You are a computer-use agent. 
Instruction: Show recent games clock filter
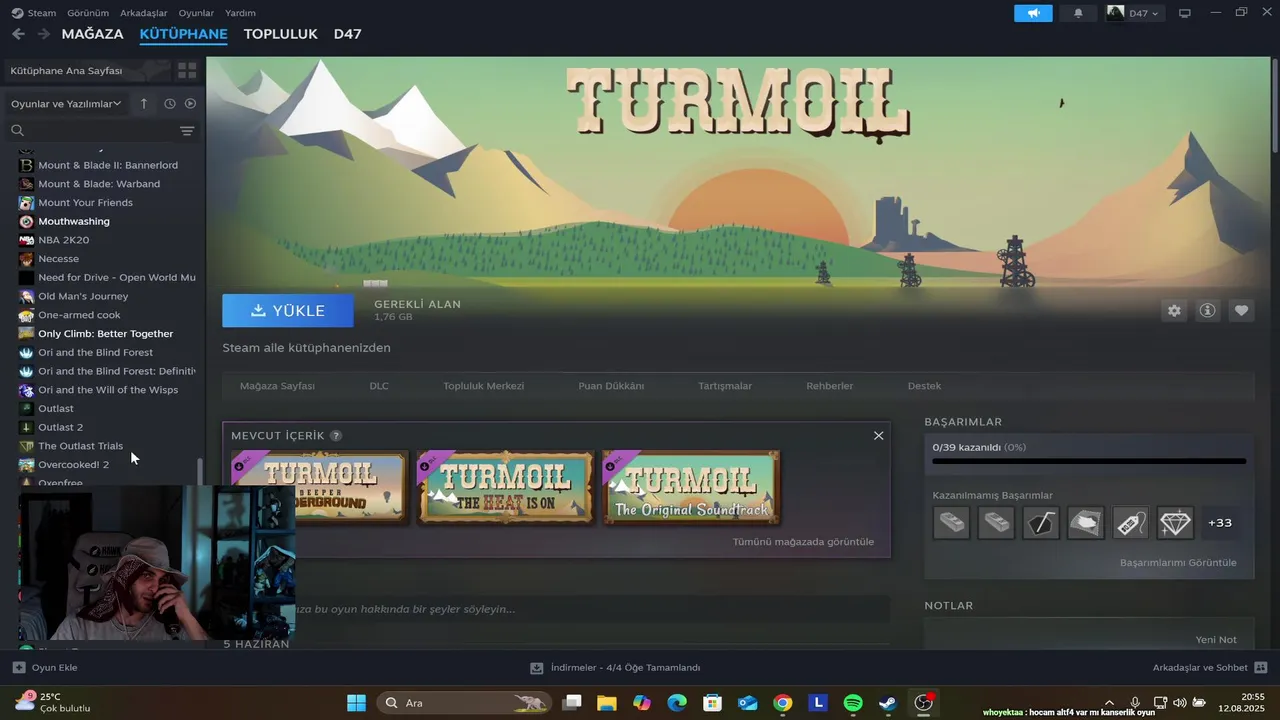(x=170, y=103)
